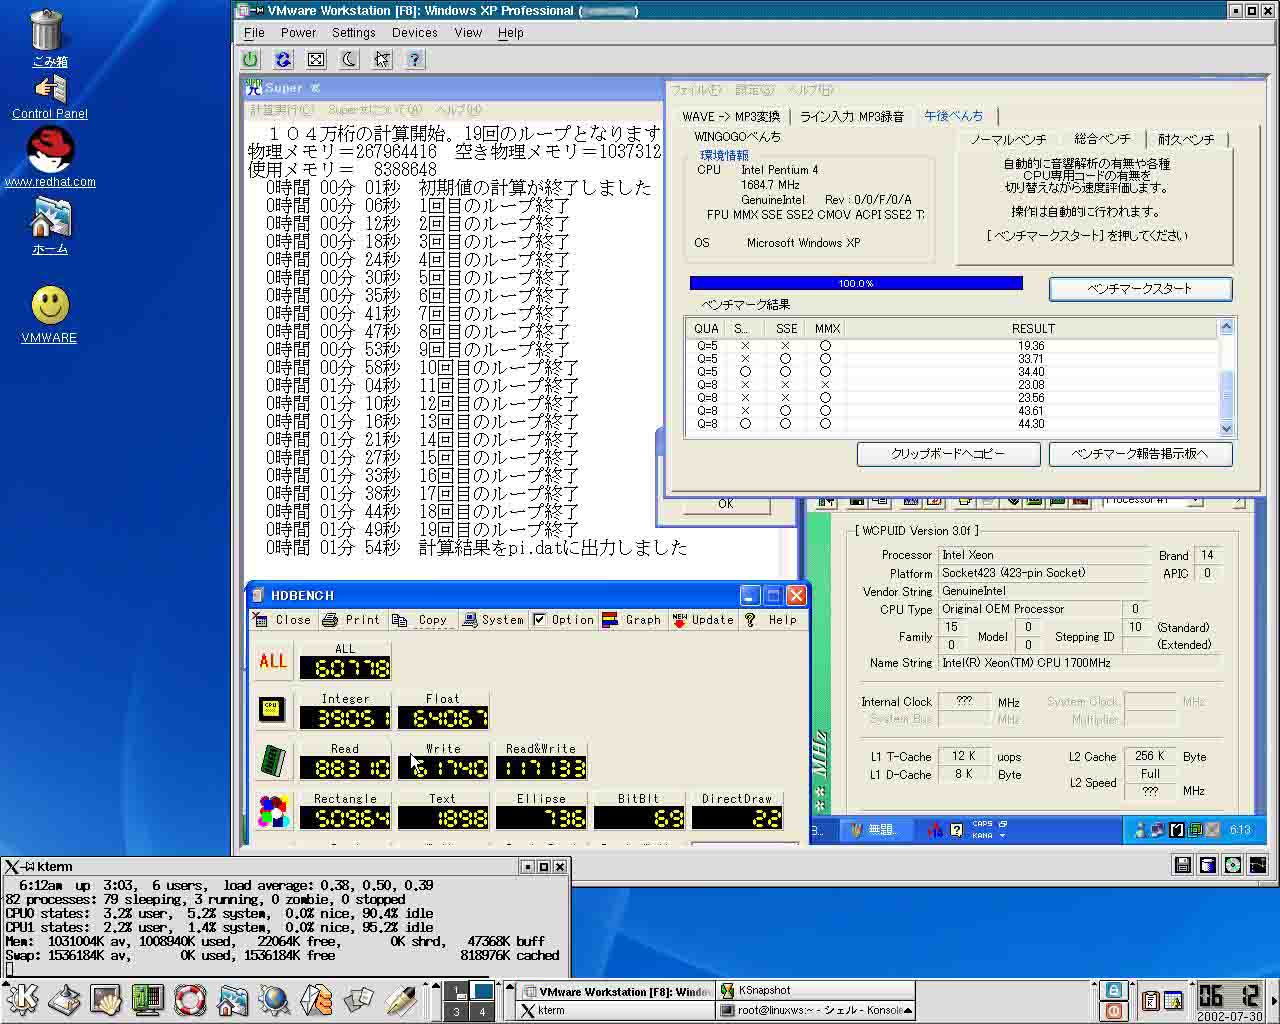
Task: Switch to the WAVE -> MP3変換 tab
Action: 731,117
